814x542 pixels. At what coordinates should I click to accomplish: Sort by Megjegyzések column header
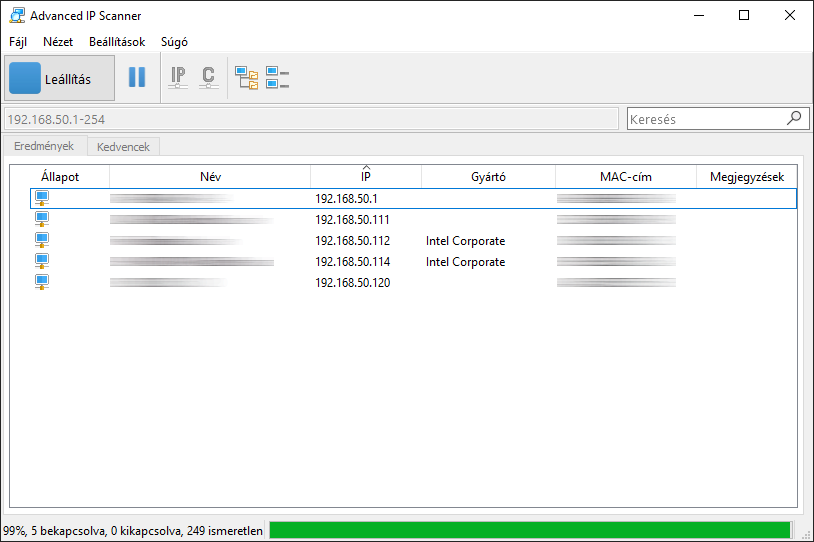click(x=747, y=177)
